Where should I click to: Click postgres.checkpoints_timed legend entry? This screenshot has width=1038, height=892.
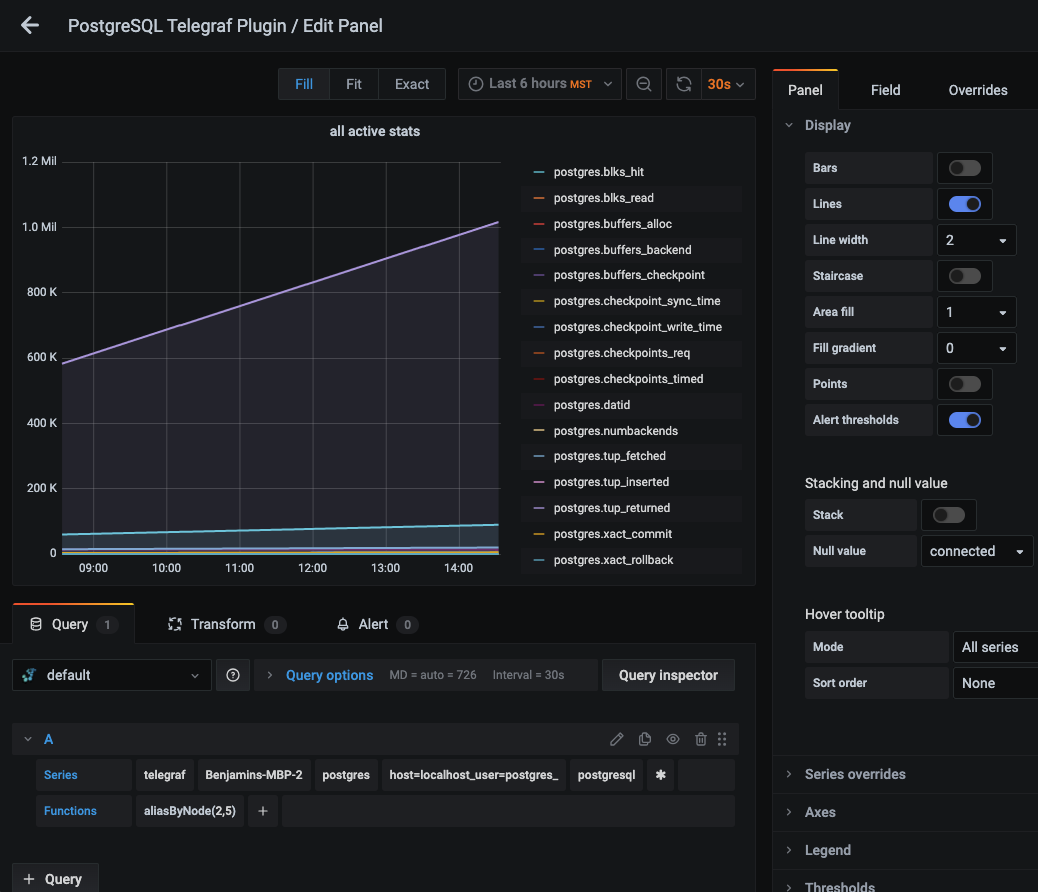[628, 379]
